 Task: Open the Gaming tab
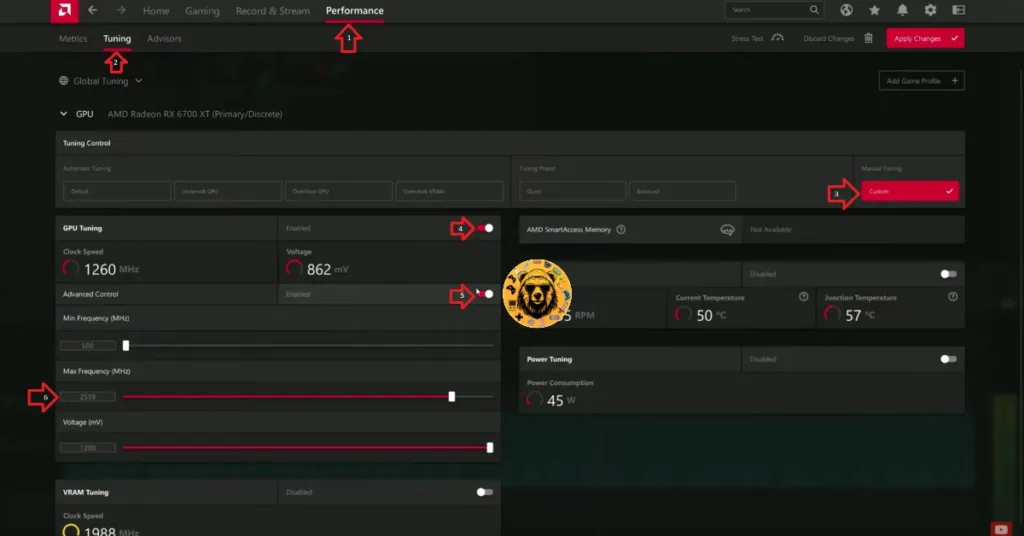(202, 10)
